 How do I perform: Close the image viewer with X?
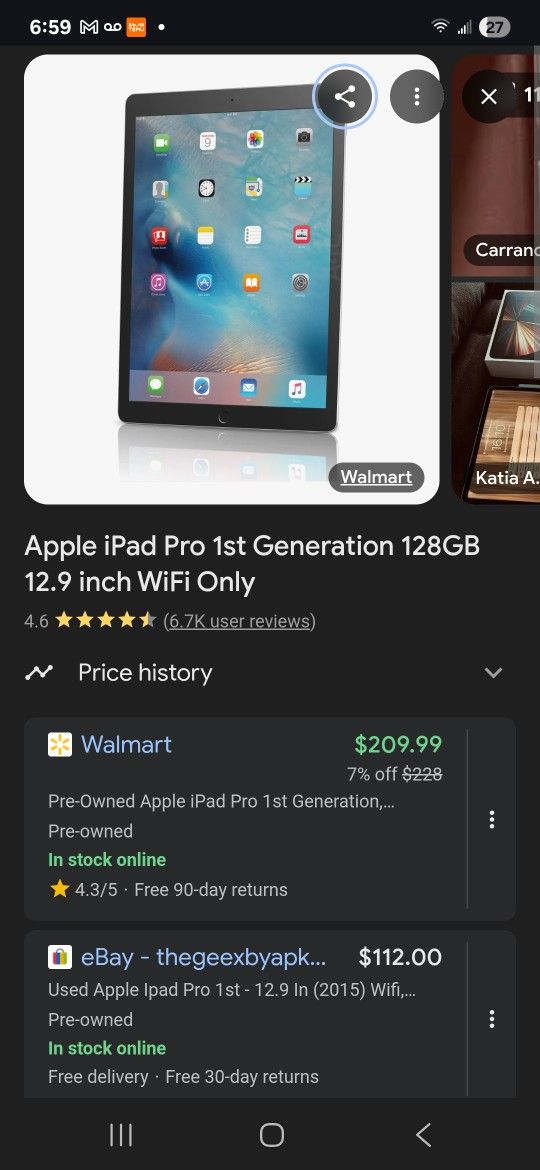click(489, 96)
